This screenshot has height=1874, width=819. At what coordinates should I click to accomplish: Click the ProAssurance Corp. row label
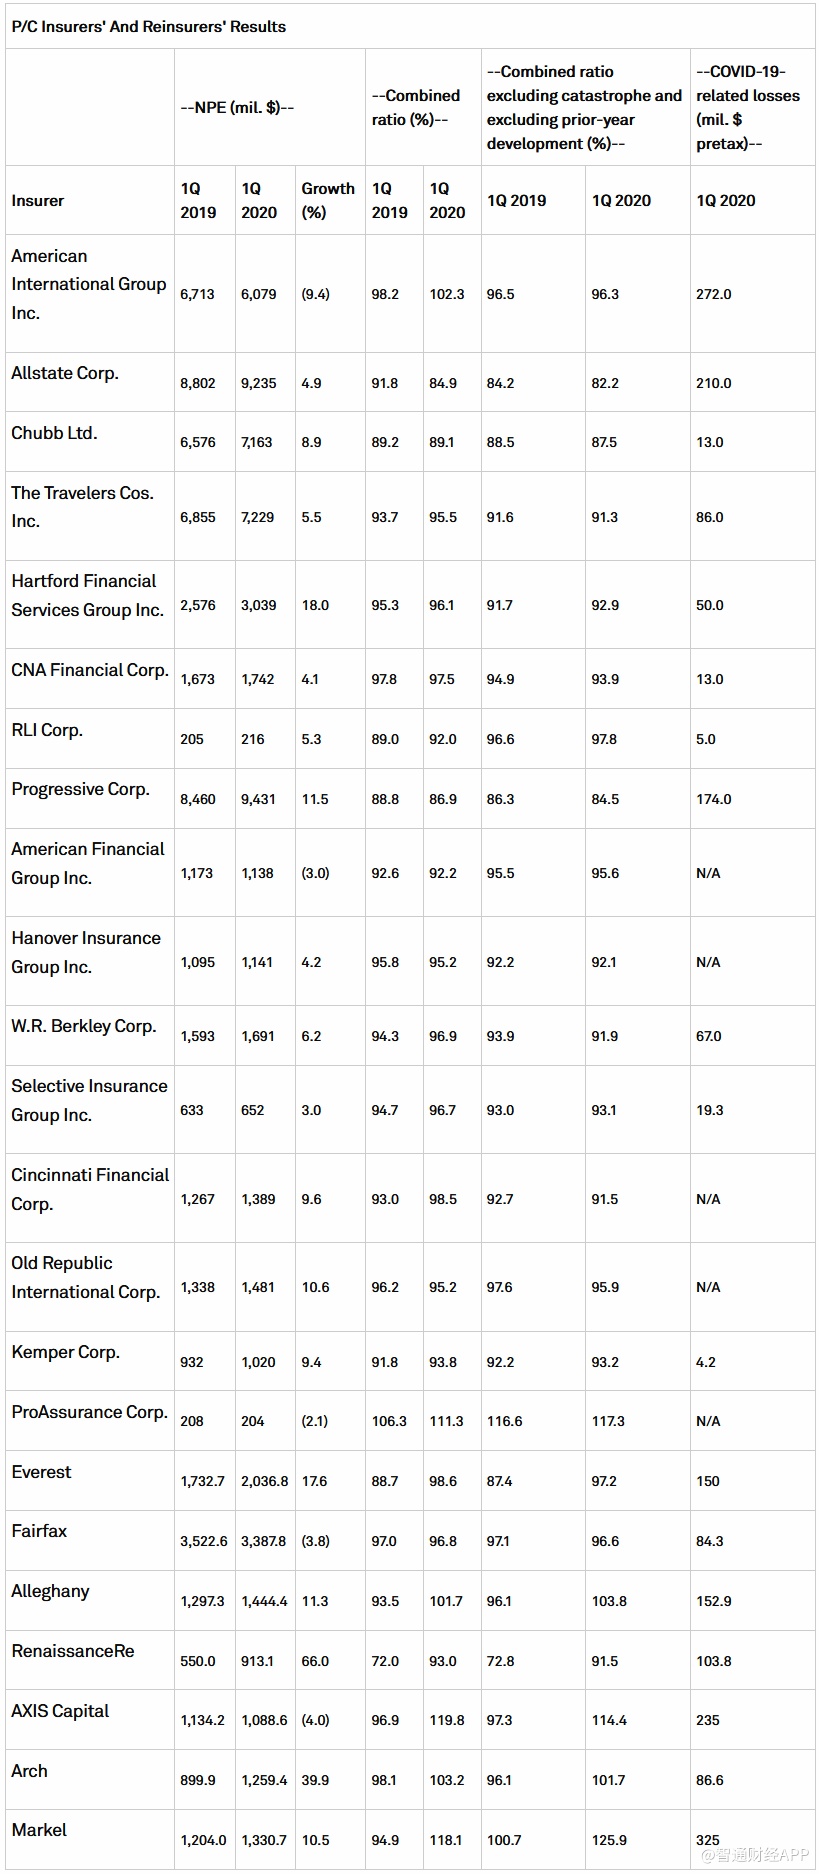(x=89, y=1412)
